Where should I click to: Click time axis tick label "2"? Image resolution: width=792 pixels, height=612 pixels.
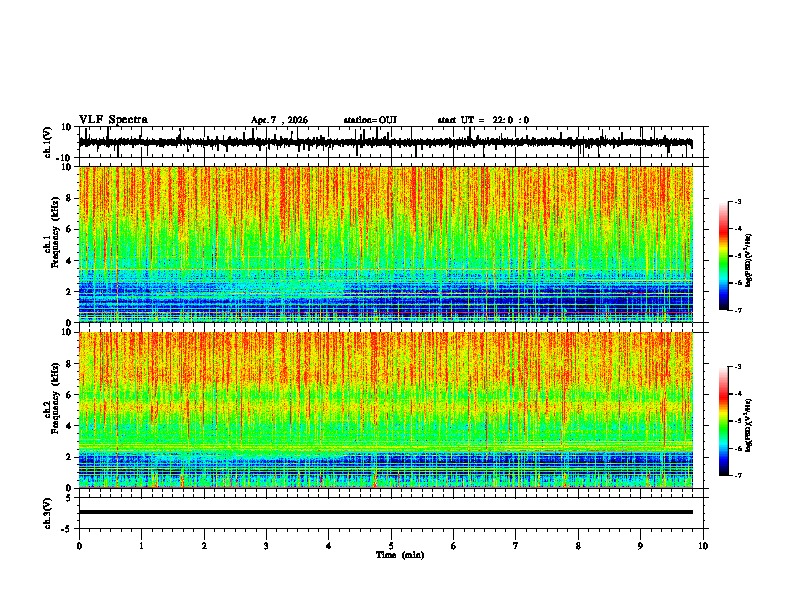204,546
